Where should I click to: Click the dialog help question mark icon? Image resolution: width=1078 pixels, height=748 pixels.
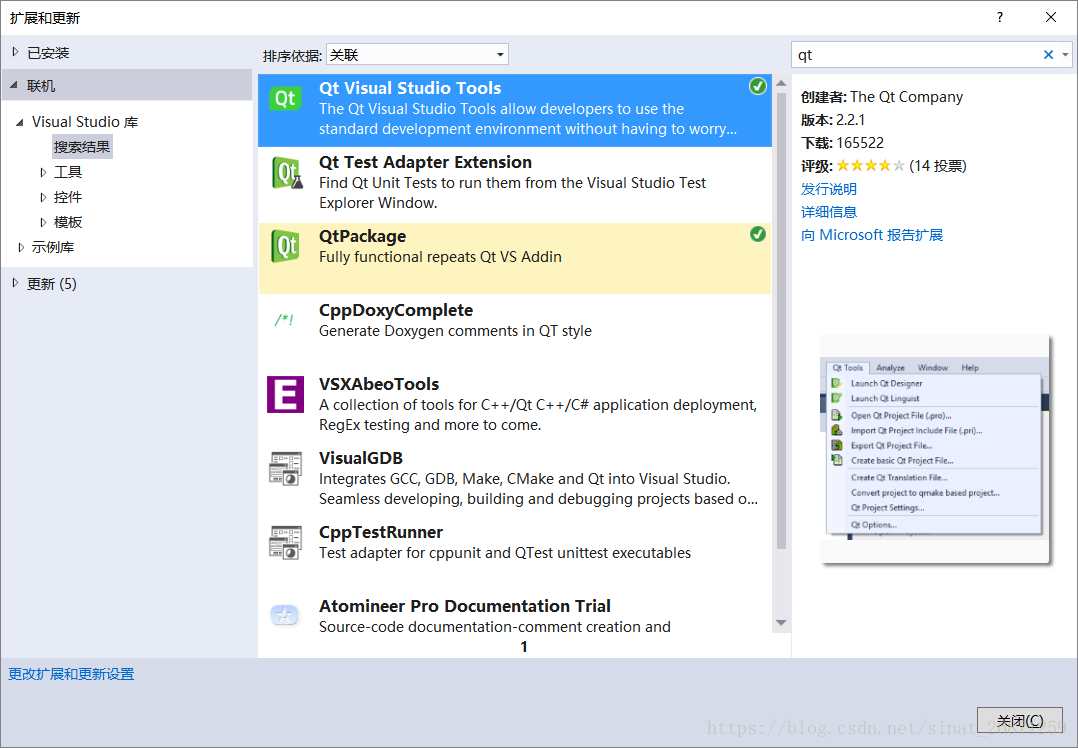click(x=1000, y=17)
